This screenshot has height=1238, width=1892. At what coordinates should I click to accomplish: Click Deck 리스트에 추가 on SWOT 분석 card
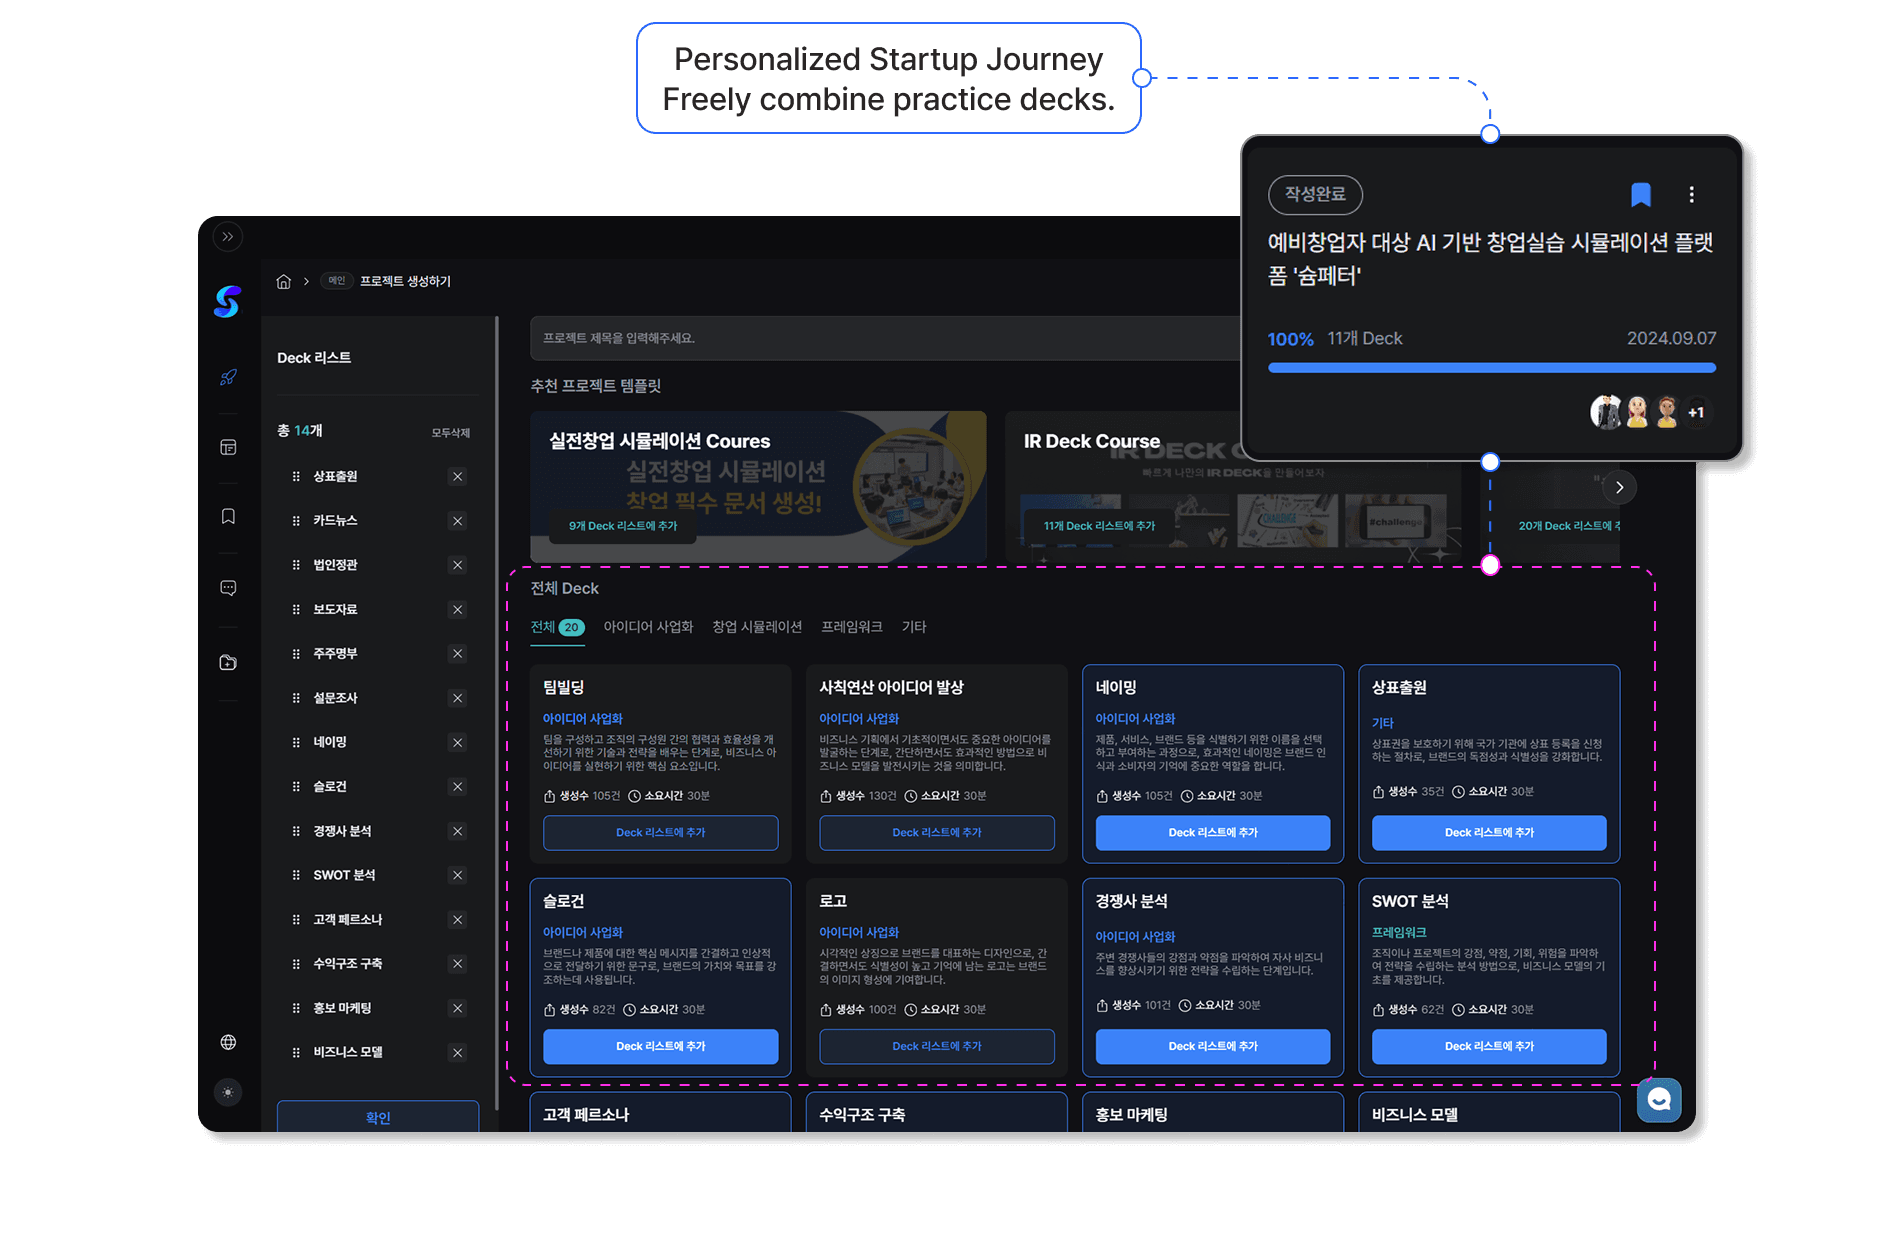click(1489, 1047)
